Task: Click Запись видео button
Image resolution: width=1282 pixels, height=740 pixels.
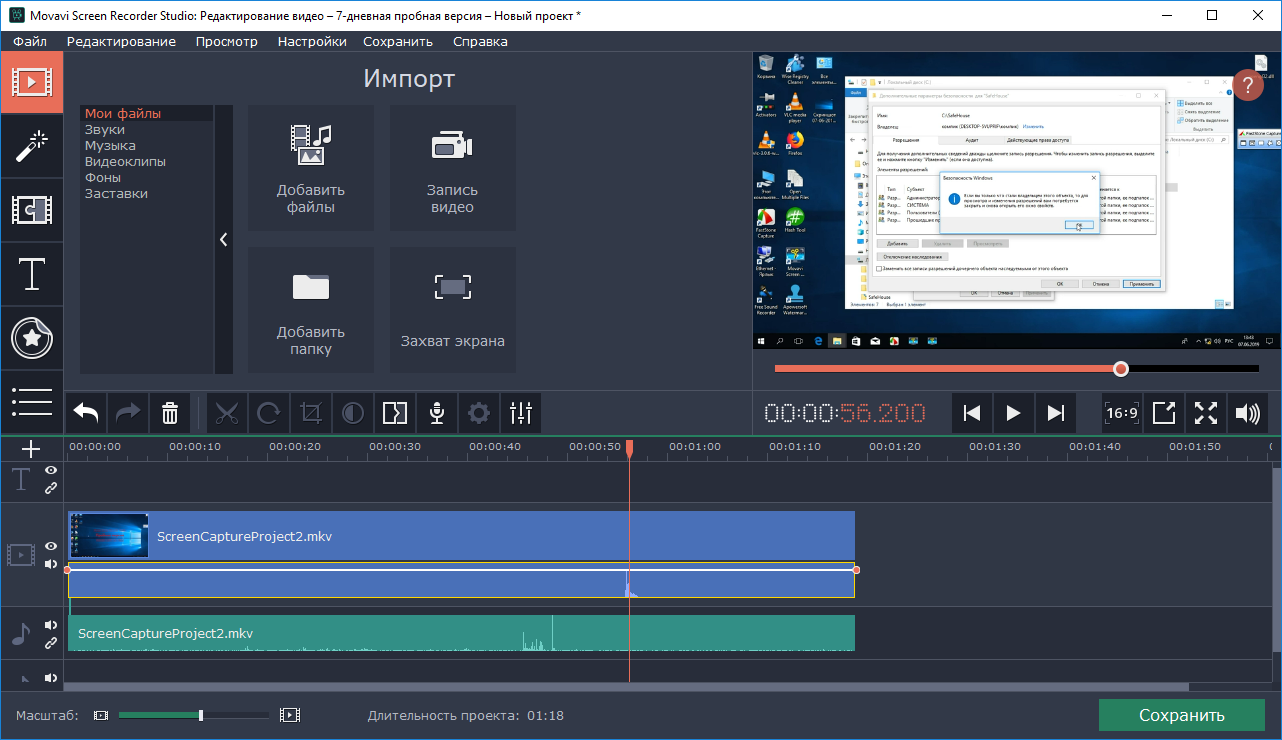Action: click(x=453, y=169)
